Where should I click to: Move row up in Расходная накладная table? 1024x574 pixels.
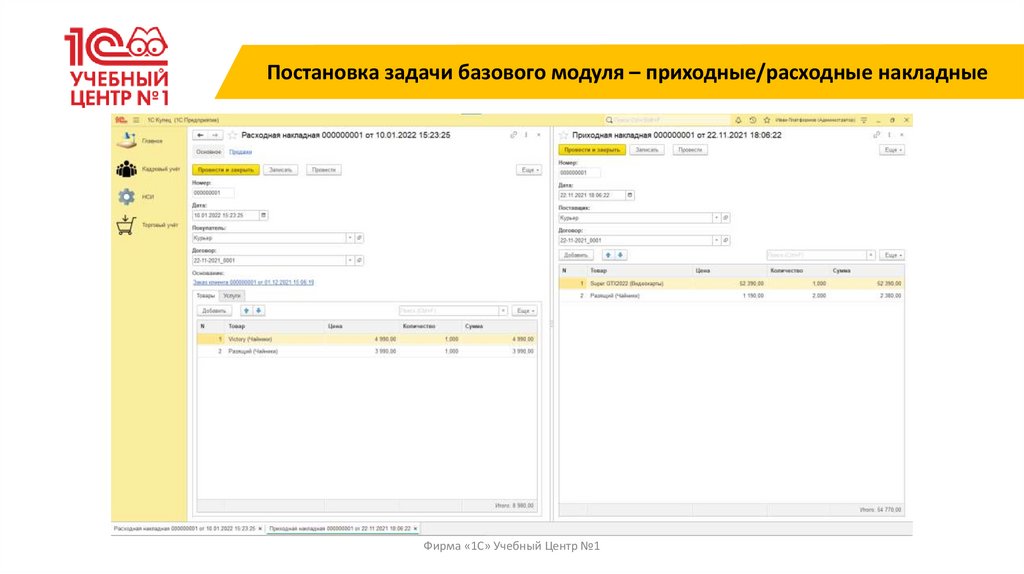point(246,311)
